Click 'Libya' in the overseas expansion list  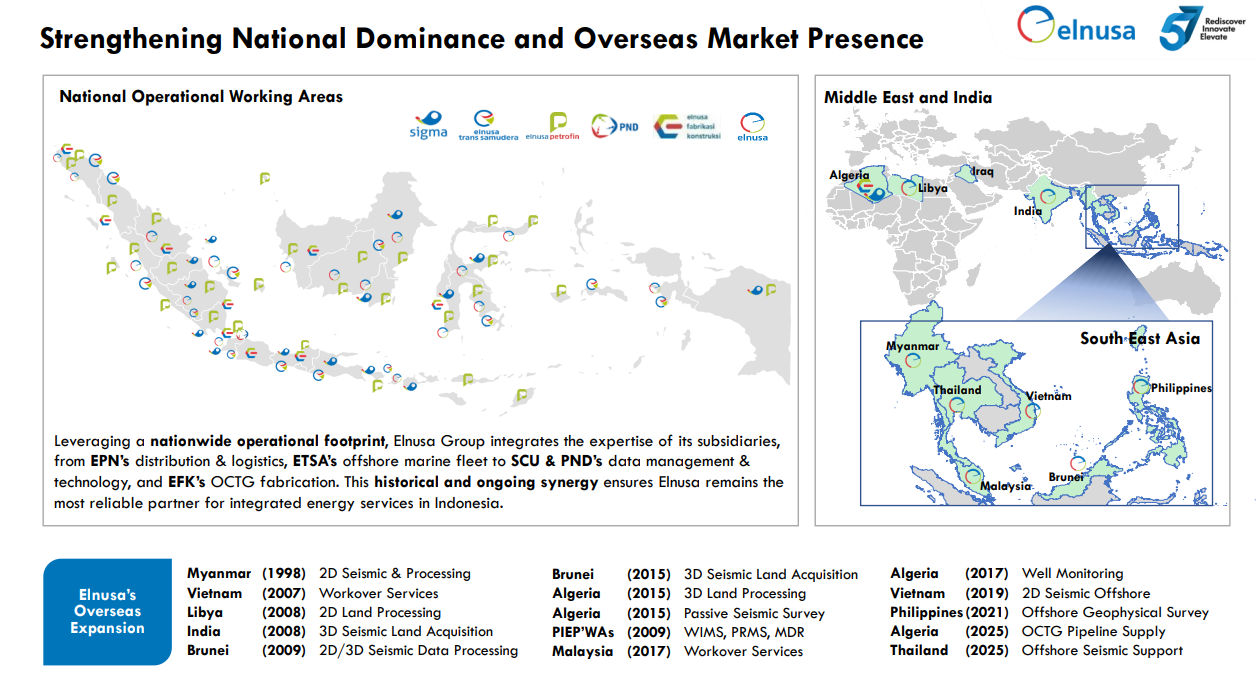coord(205,612)
